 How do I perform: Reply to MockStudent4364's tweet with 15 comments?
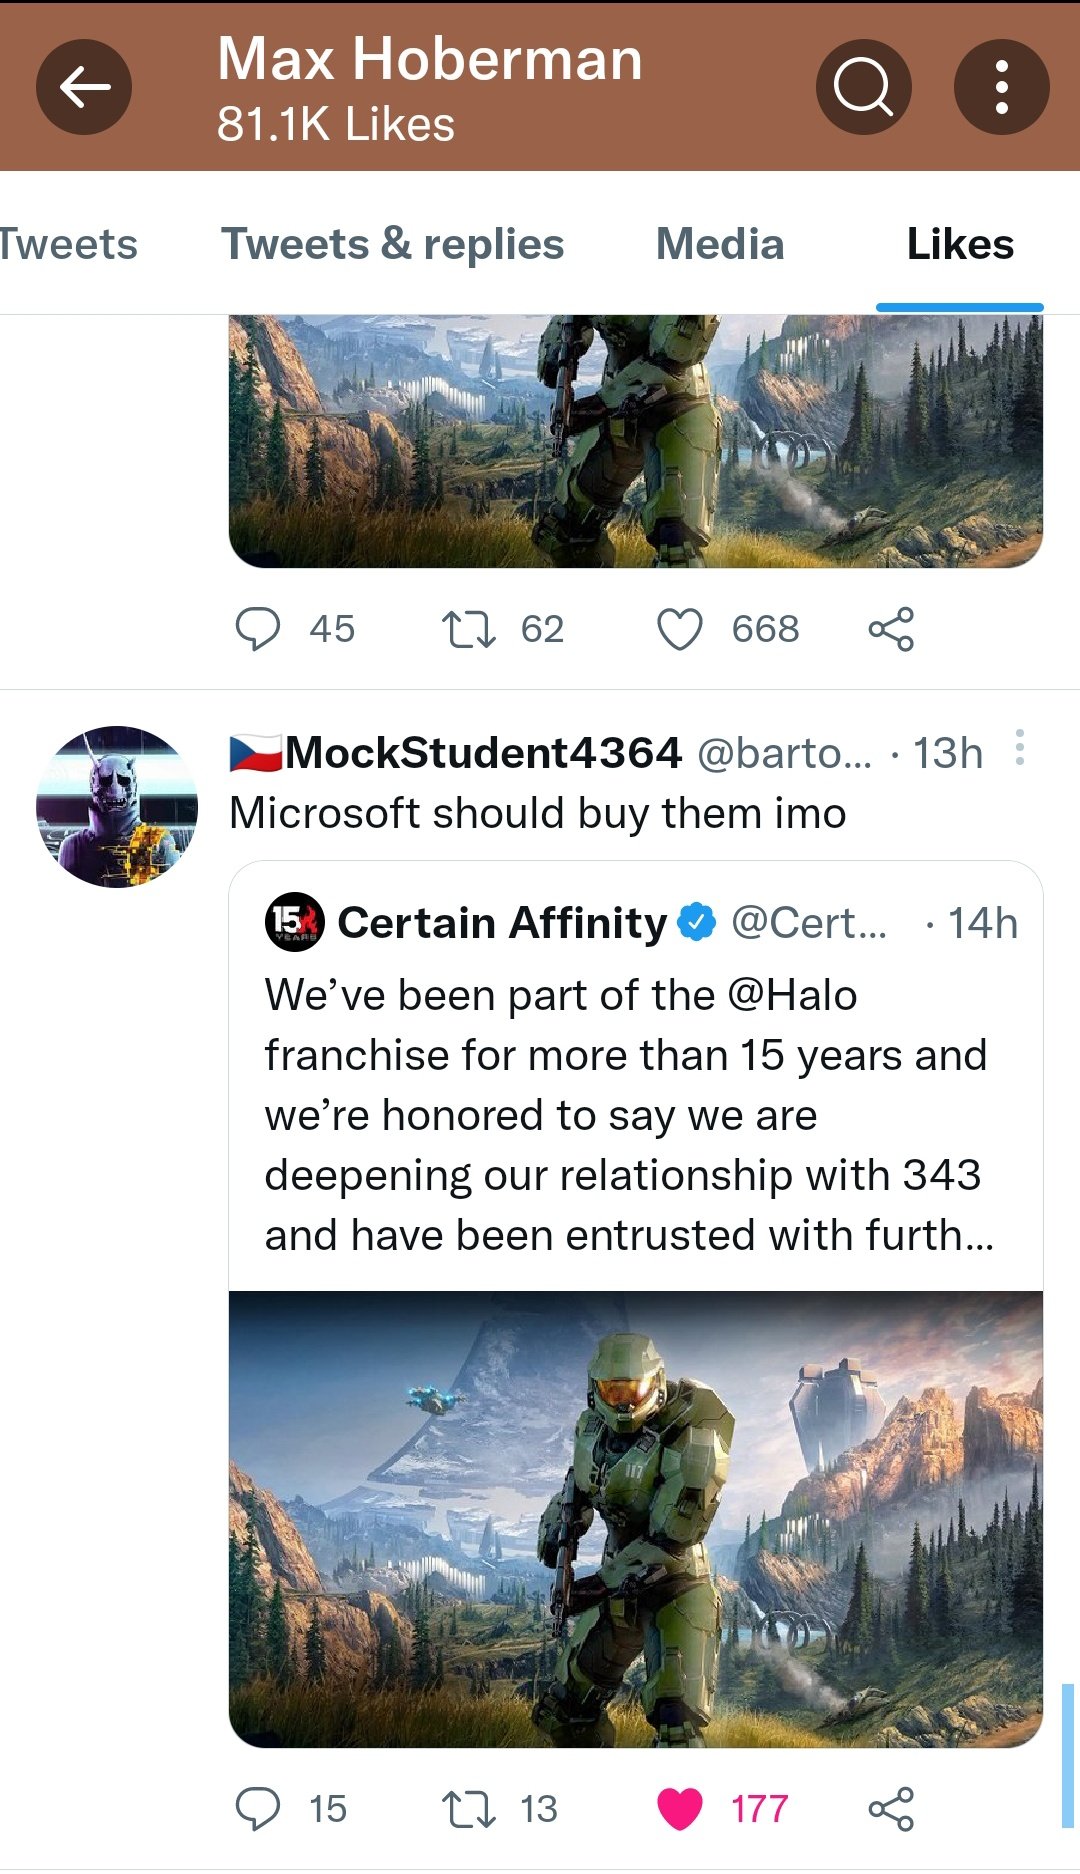coord(258,1809)
